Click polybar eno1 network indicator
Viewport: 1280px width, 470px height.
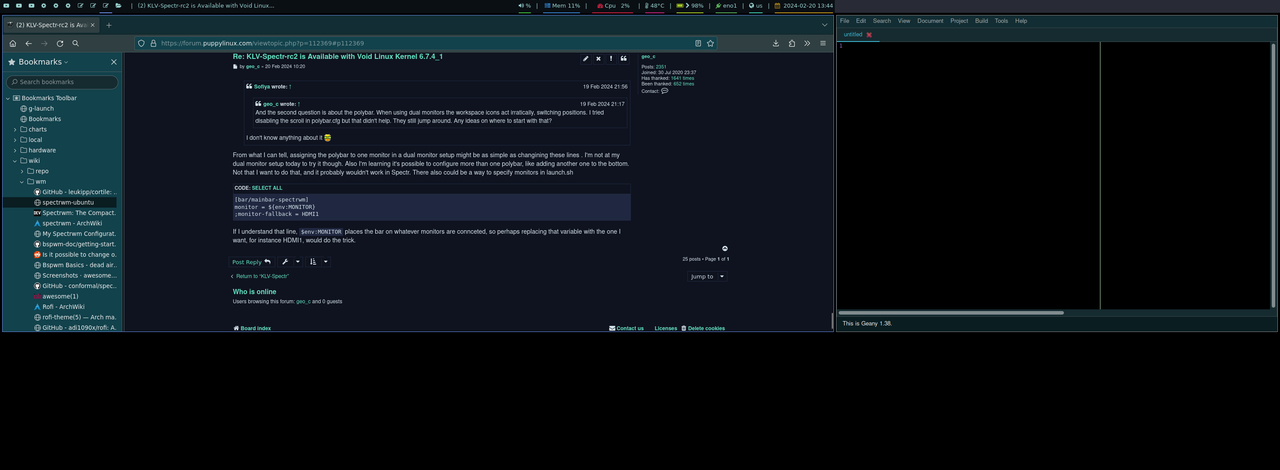[724, 5]
